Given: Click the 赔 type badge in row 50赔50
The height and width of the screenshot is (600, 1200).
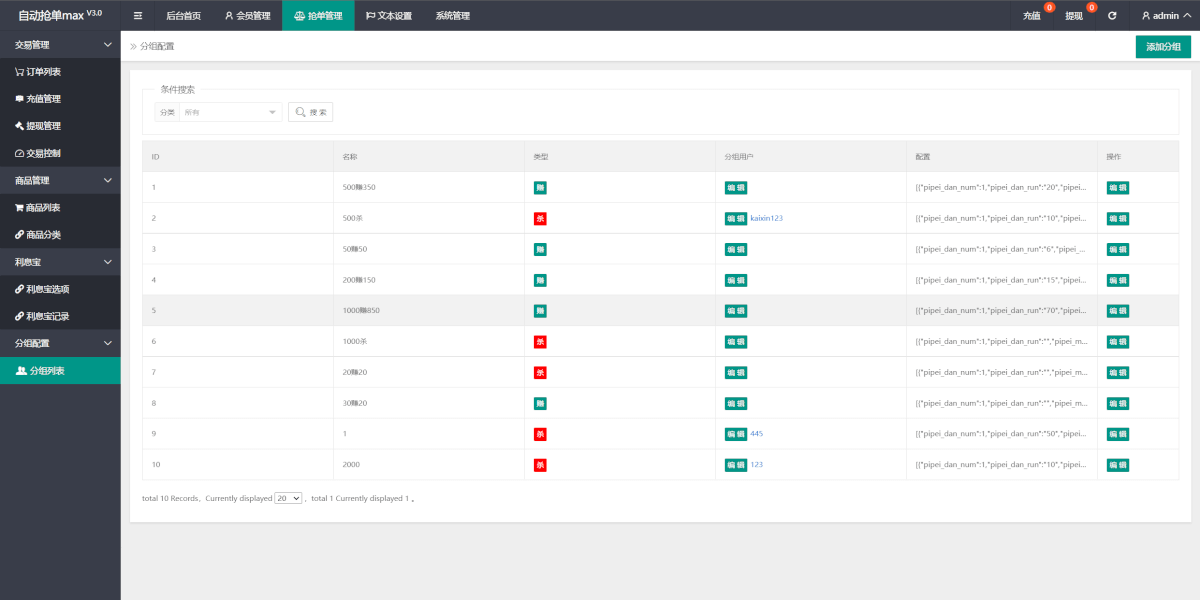Looking at the screenshot, I should (540, 249).
